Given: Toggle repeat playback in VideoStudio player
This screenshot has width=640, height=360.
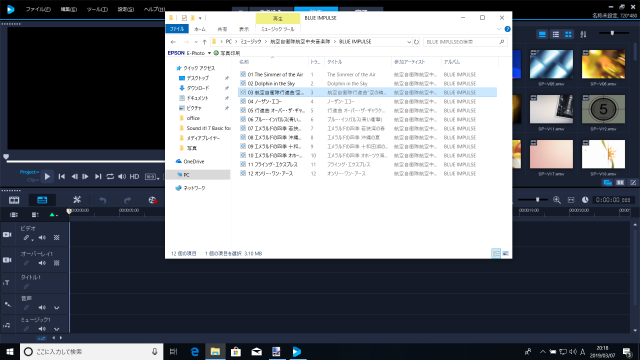Looking at the screenshot, I should (x=110, y=176).
